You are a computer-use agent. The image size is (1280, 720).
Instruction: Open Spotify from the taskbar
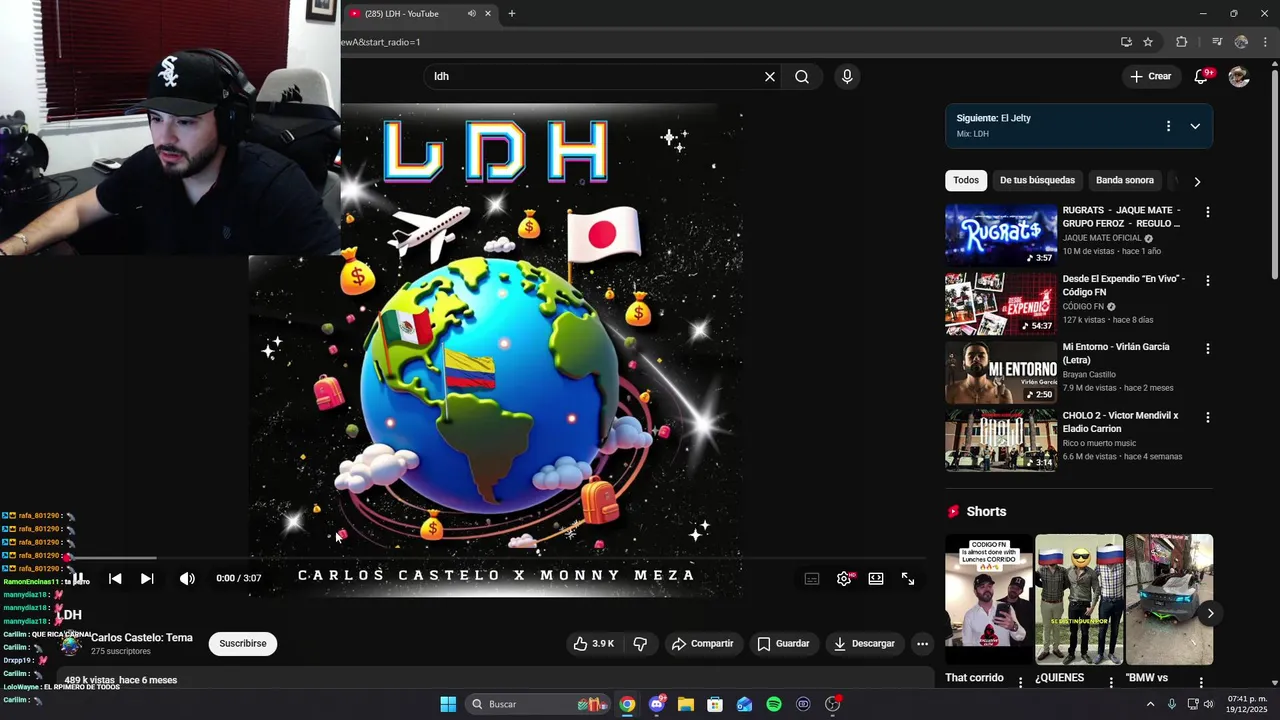tap(774, 704)
